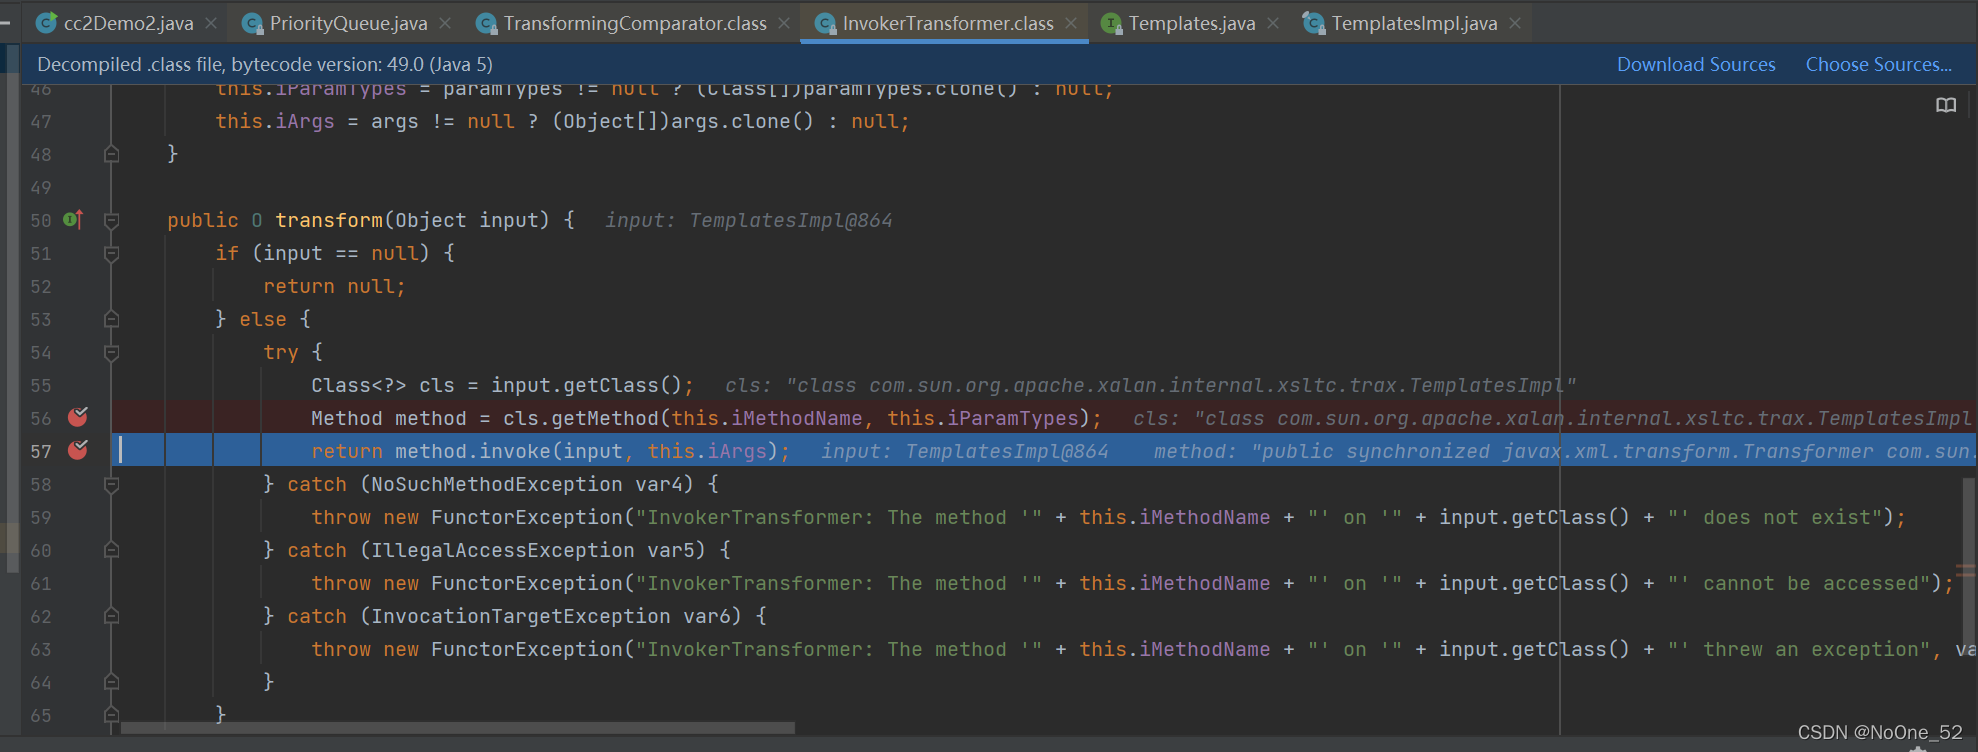Click the Download Sources link
The height and width of the screenshot is (752, 1978).
click(x=1696, y=64)
